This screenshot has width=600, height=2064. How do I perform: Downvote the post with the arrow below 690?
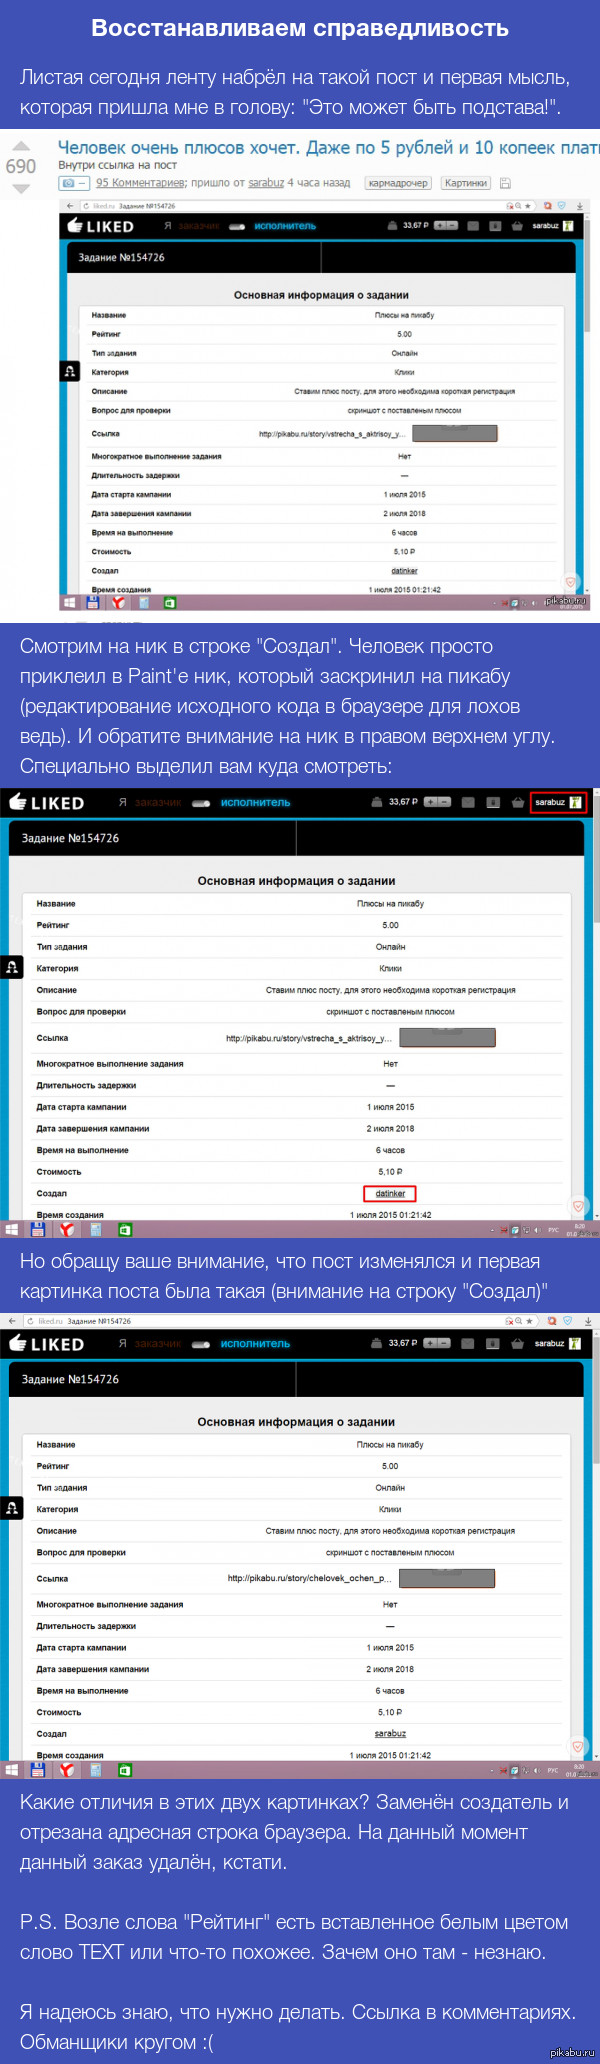(x=21, y=188)
